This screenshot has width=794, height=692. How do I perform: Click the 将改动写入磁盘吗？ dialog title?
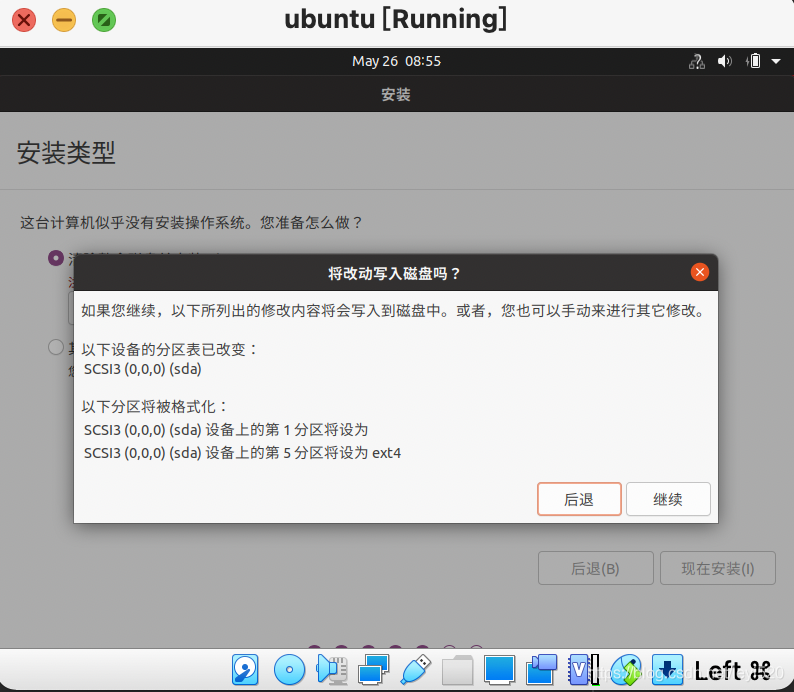(x=394, y=273)
